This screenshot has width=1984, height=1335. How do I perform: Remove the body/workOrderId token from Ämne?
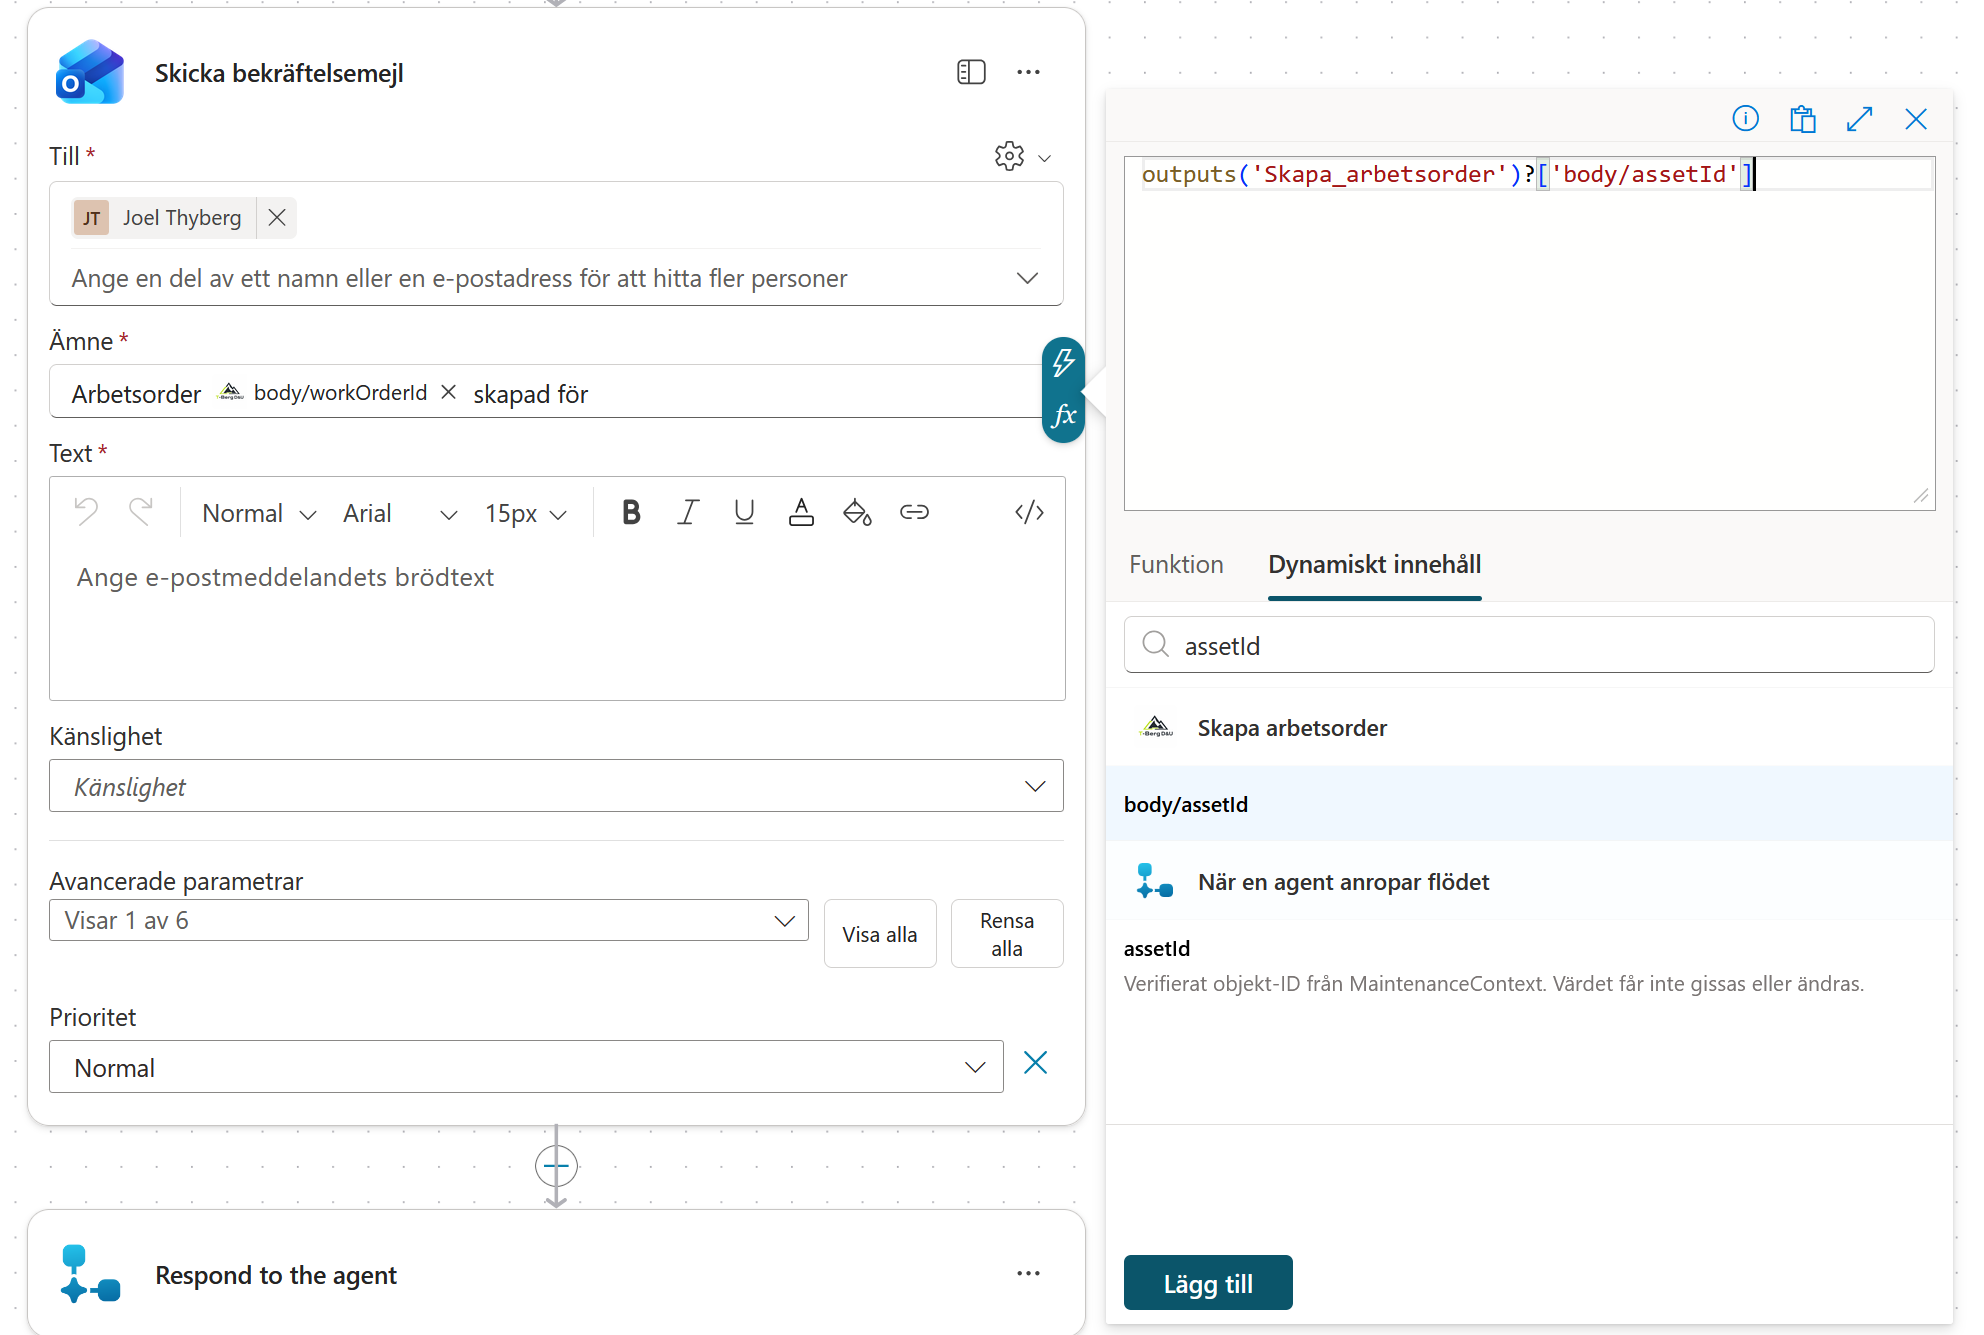click(449, 392)
